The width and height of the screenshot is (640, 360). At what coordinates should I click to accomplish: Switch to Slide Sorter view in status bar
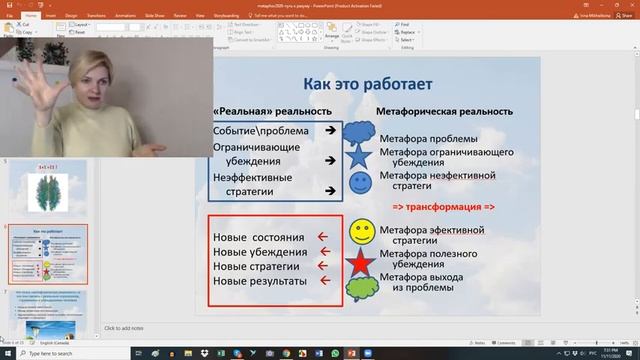point(541,343)
